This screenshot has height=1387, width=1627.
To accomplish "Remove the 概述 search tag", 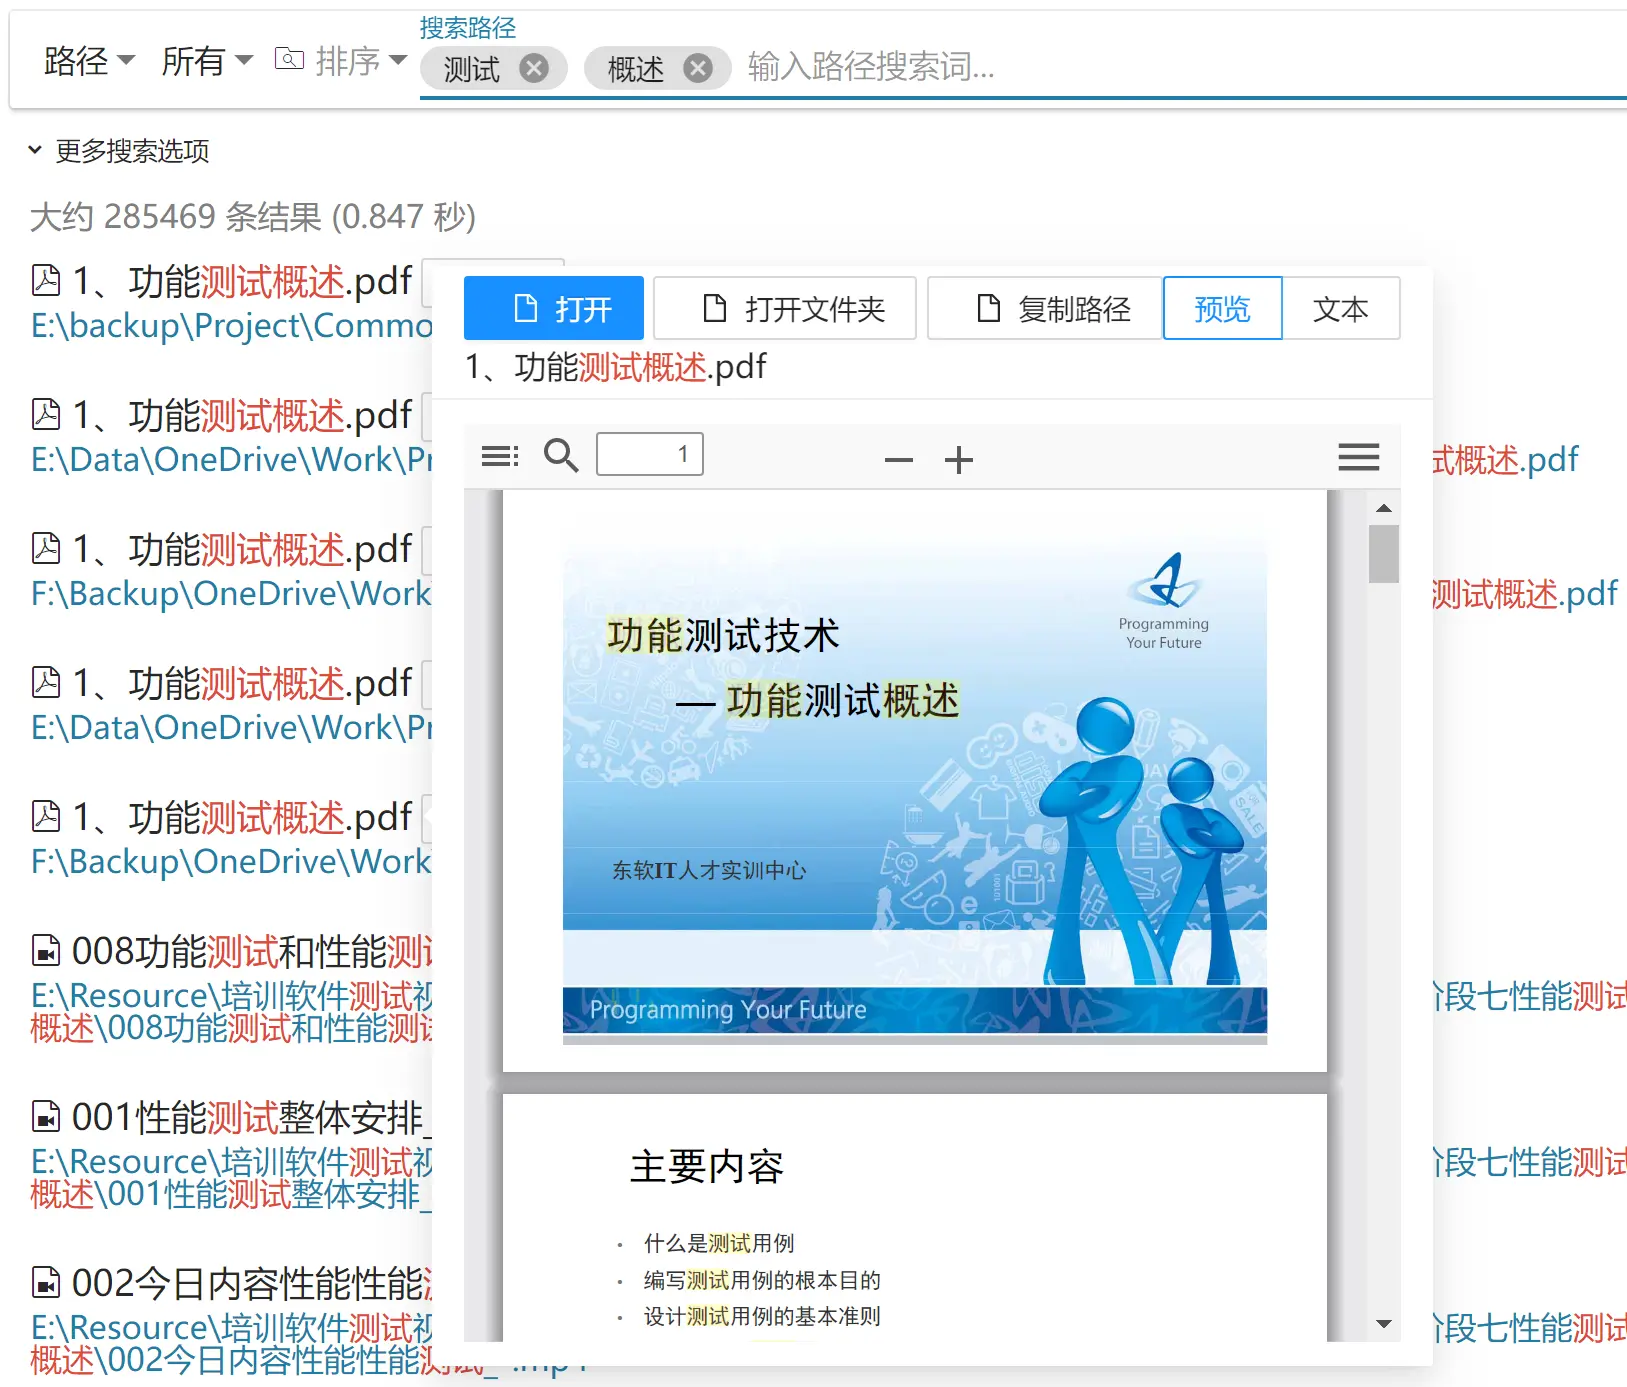I will [697, 68].
